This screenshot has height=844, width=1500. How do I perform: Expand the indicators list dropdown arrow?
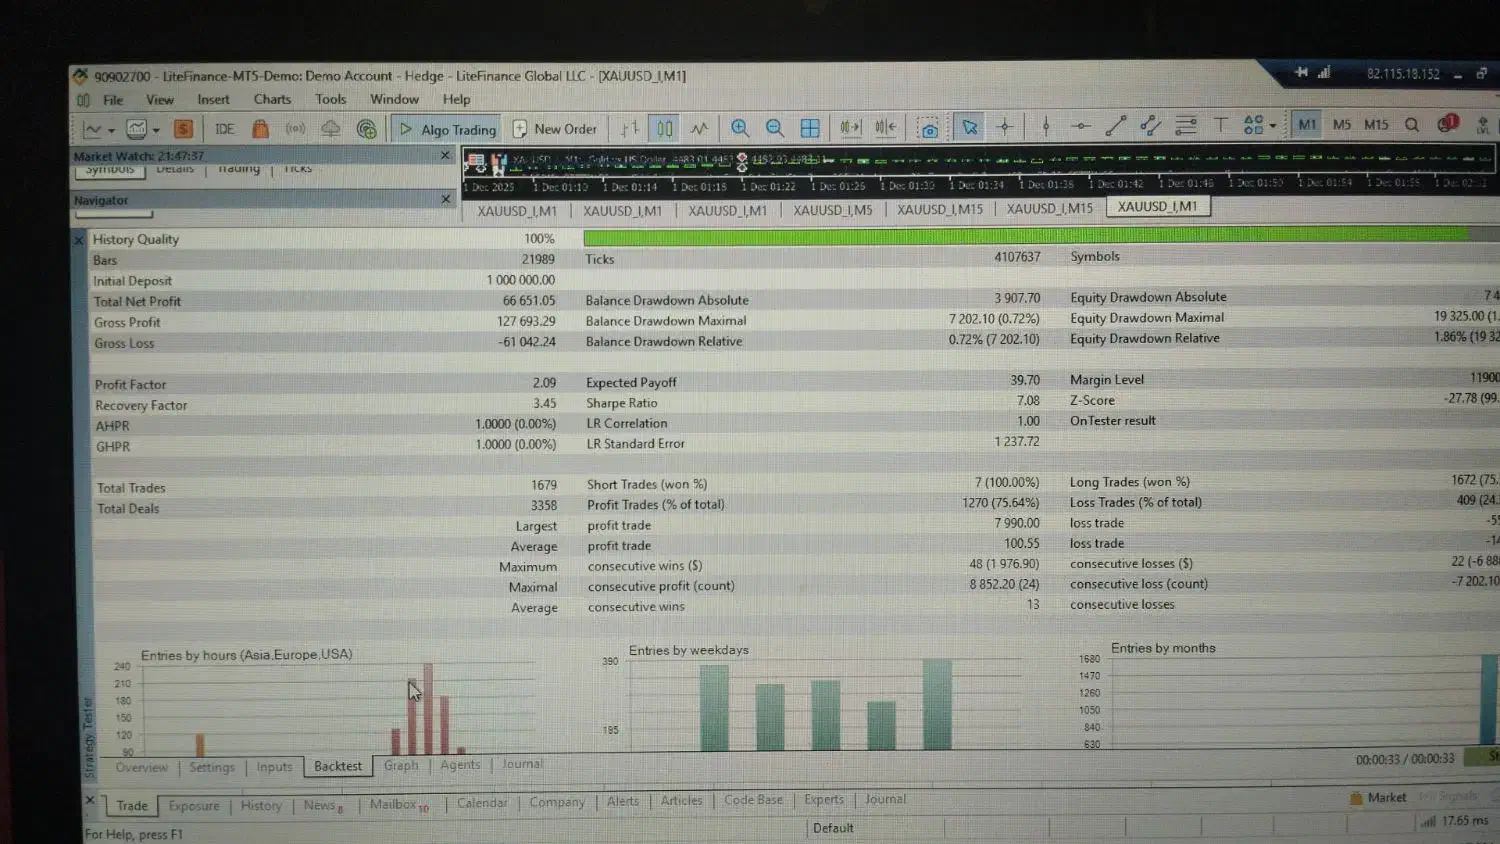[156, 130]
